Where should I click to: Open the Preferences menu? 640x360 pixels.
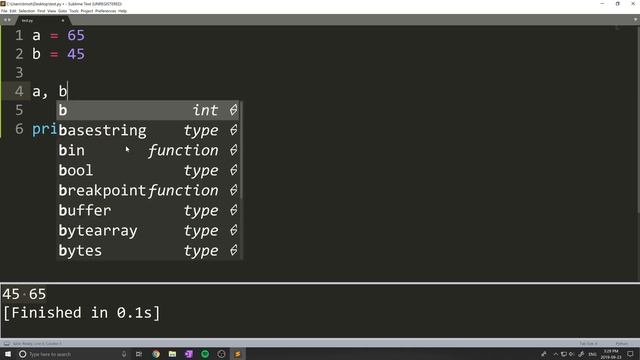[105, 11]
